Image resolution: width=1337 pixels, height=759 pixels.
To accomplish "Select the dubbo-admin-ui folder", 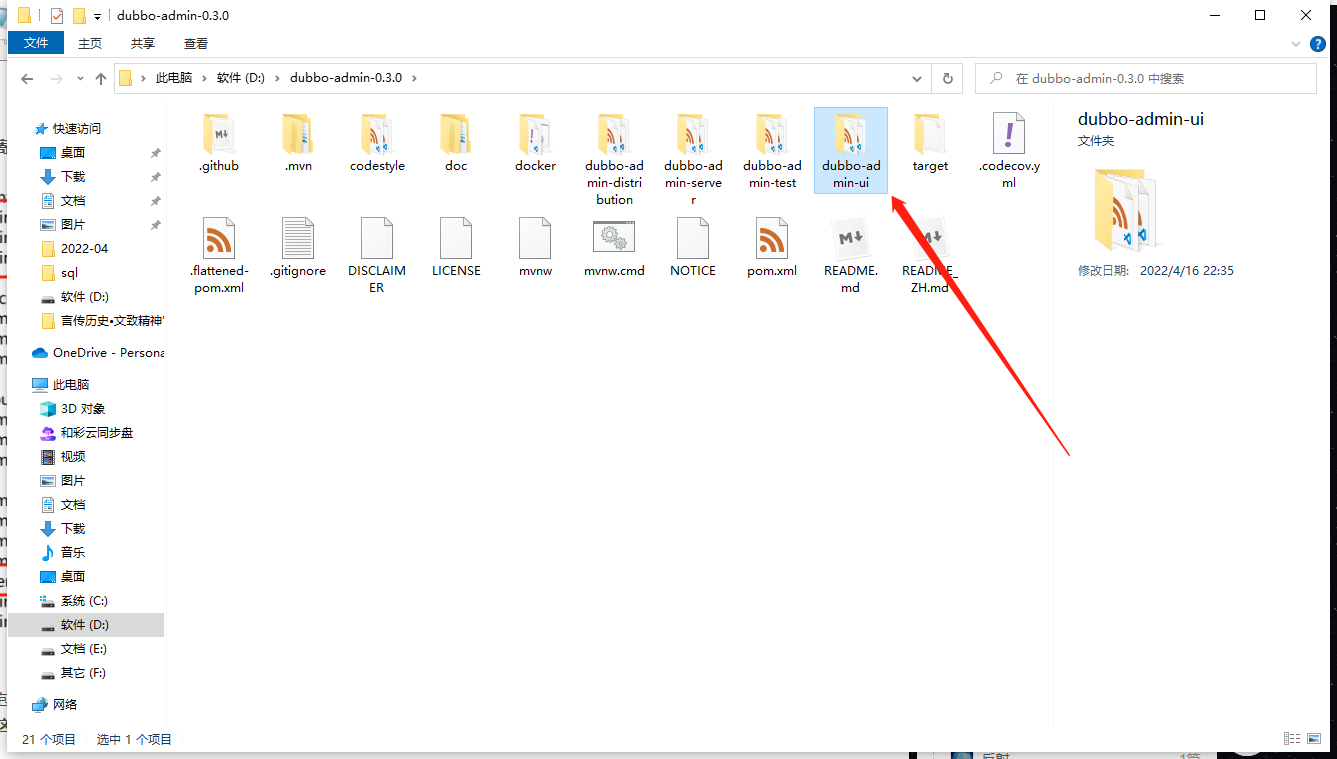I will (x=851, y=150).
